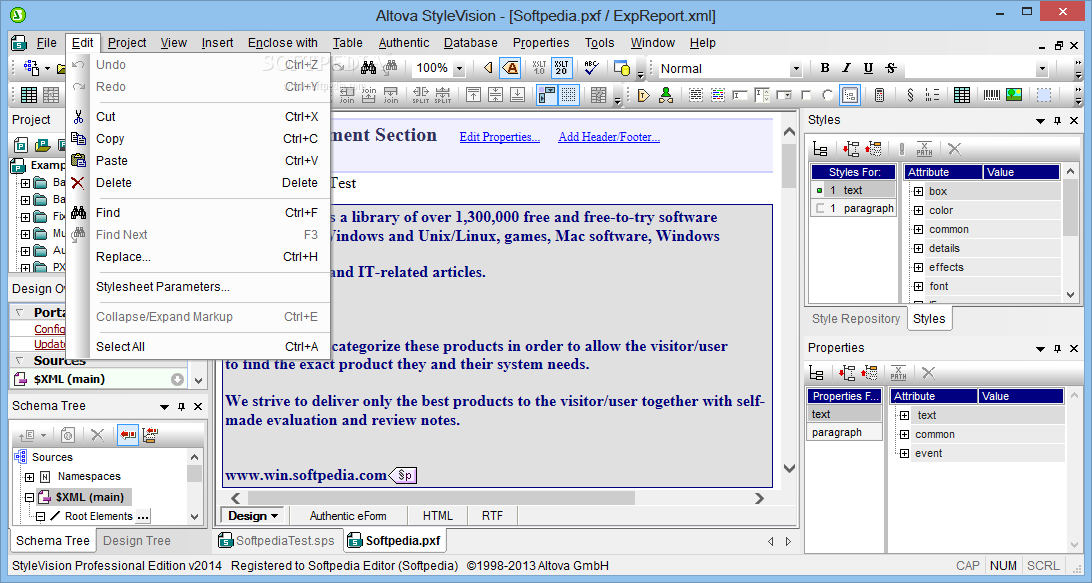This screenshot has height=583, width=1092.
Task: Expand the box attribute in Styles
Action: [x=918, y=191]
